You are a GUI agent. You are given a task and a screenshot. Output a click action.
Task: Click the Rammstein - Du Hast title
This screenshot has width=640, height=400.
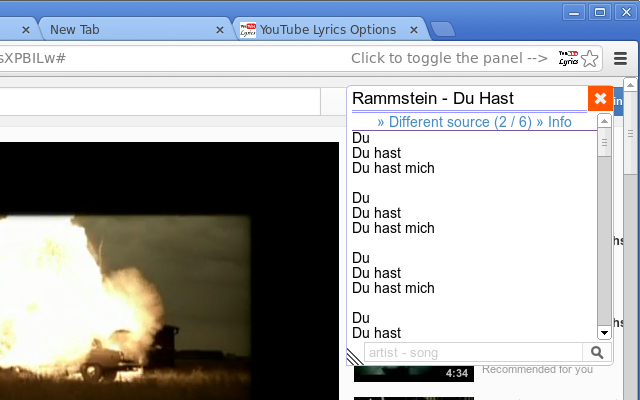pos(433,98)
